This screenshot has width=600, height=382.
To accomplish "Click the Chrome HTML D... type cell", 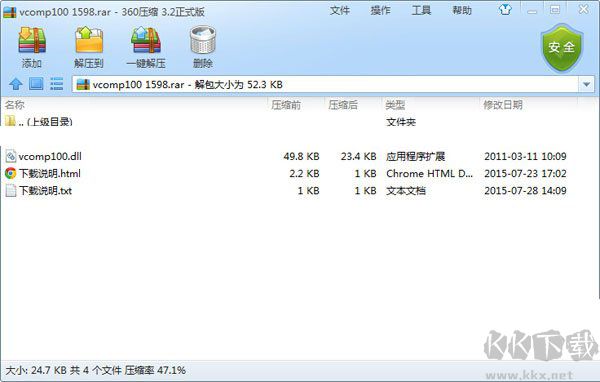I will pyautogui.click(x=430, y=173).
